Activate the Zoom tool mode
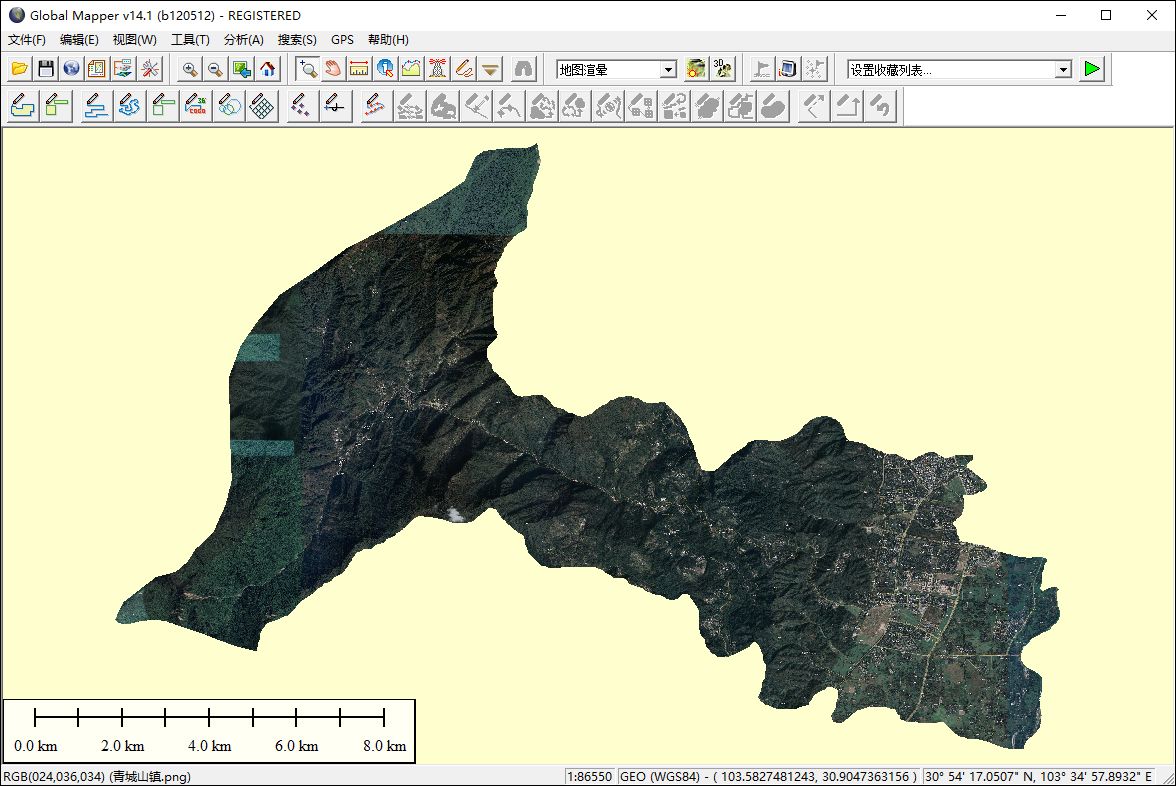Screen dimensions: 1176x786 [307, 69]
